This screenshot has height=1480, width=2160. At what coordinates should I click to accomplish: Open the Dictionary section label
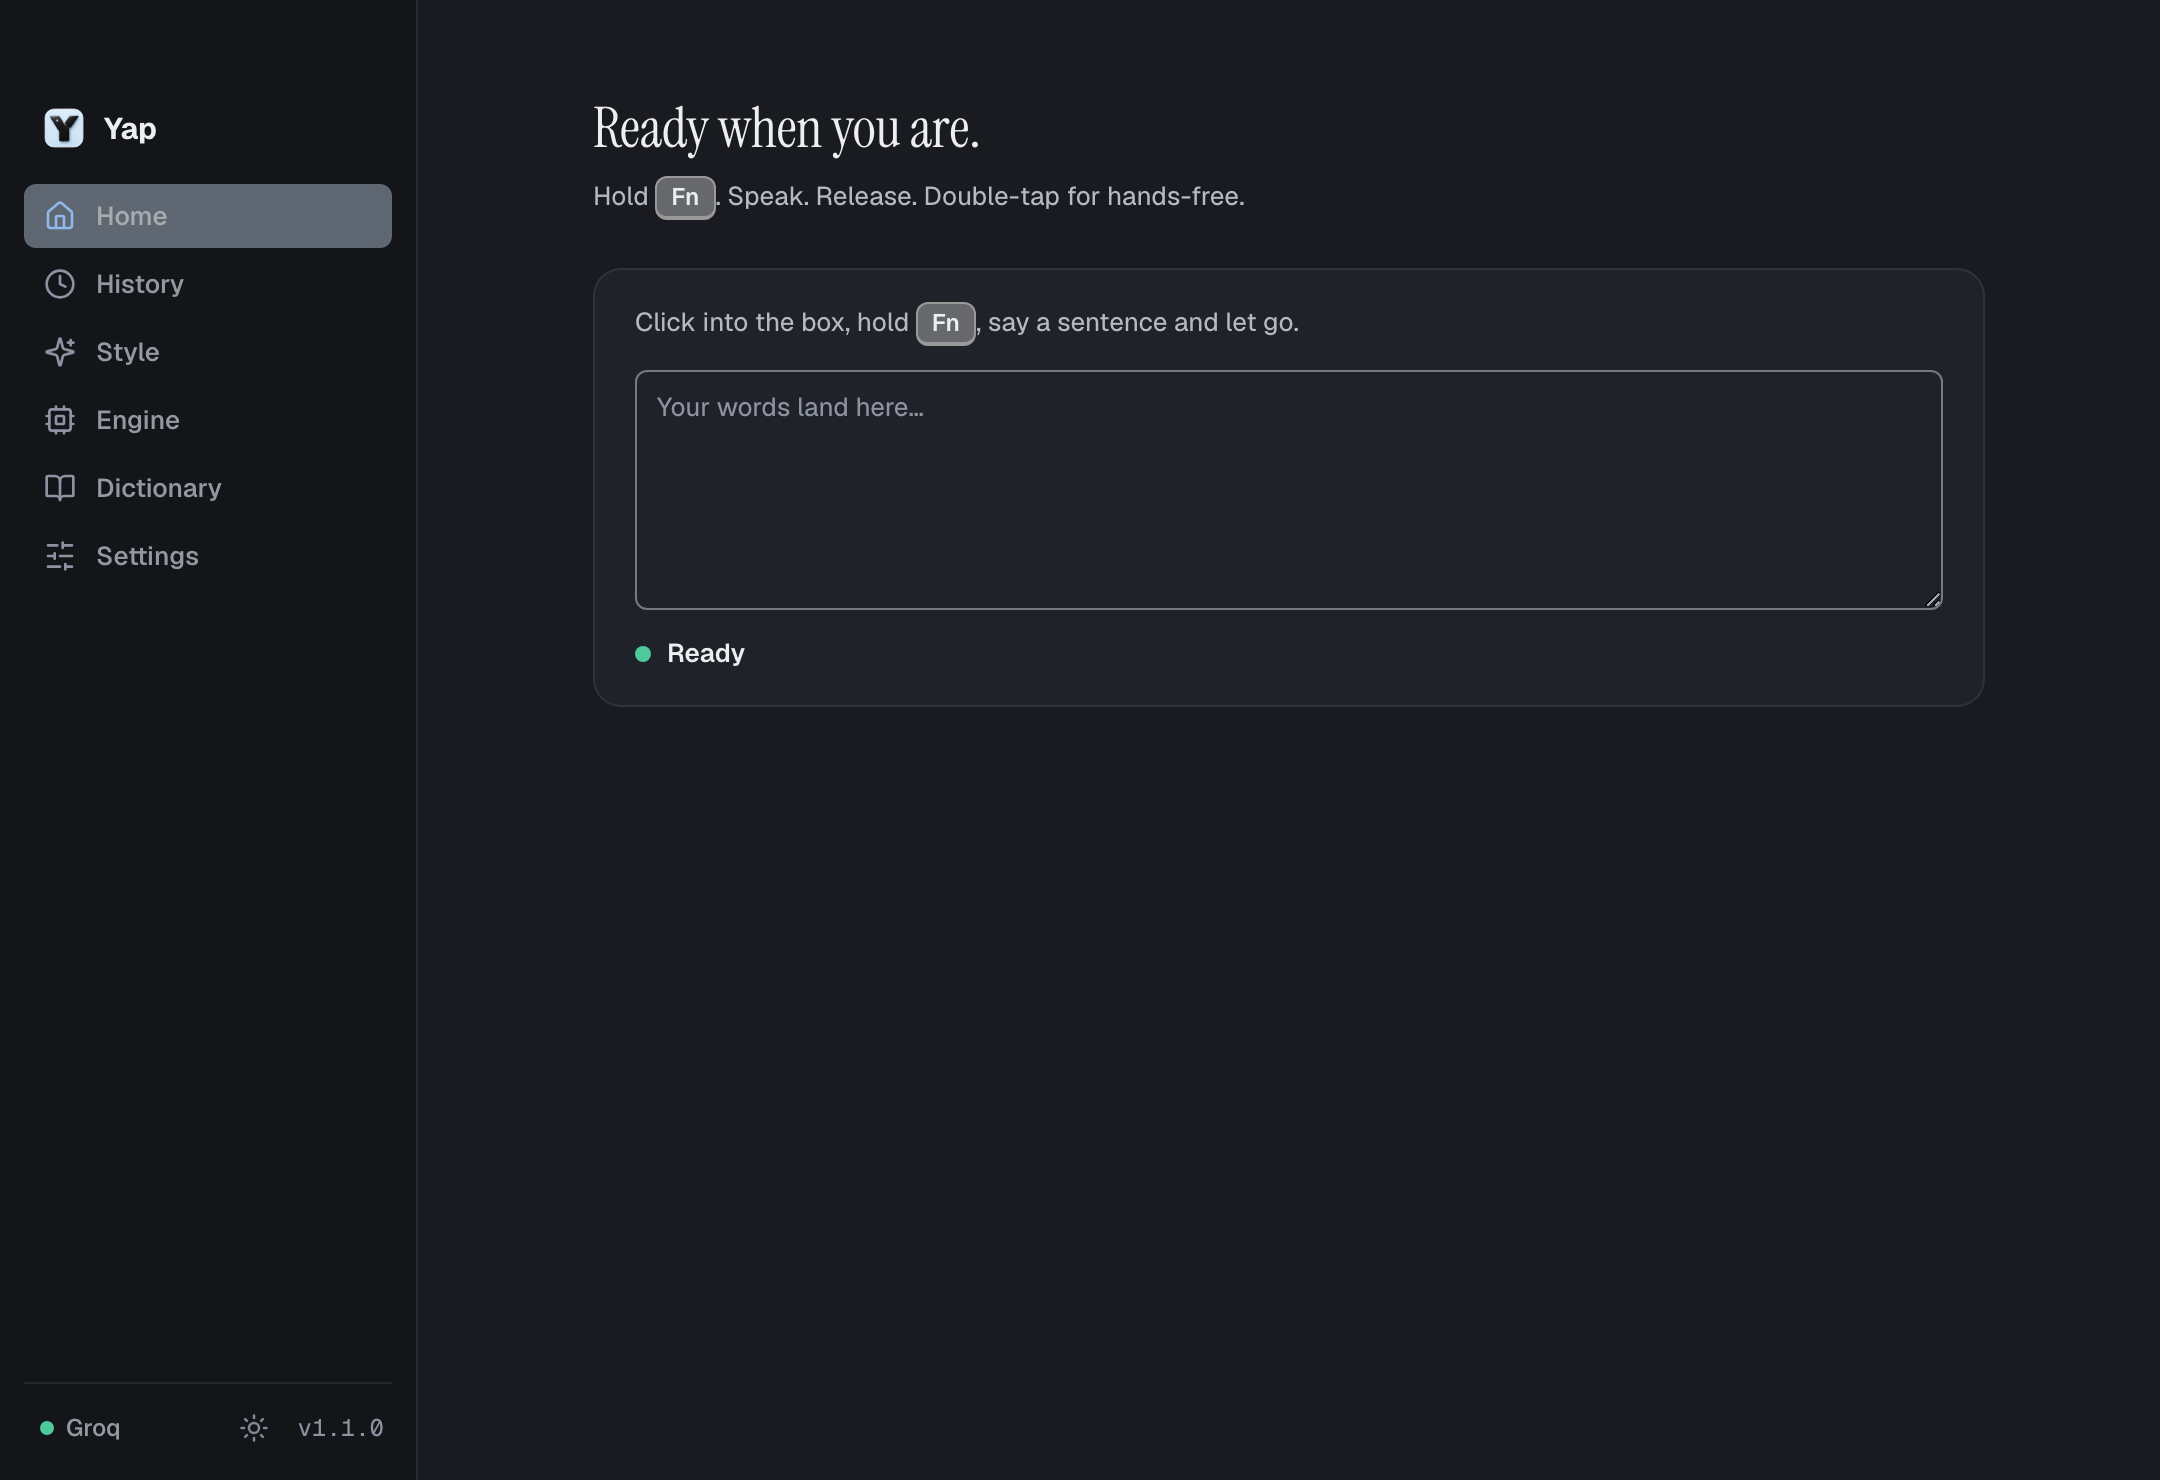pos(159,488)
